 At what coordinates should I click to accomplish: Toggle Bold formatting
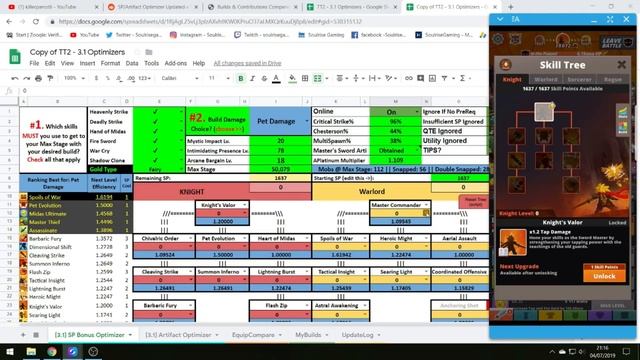[x=241, y=78]
